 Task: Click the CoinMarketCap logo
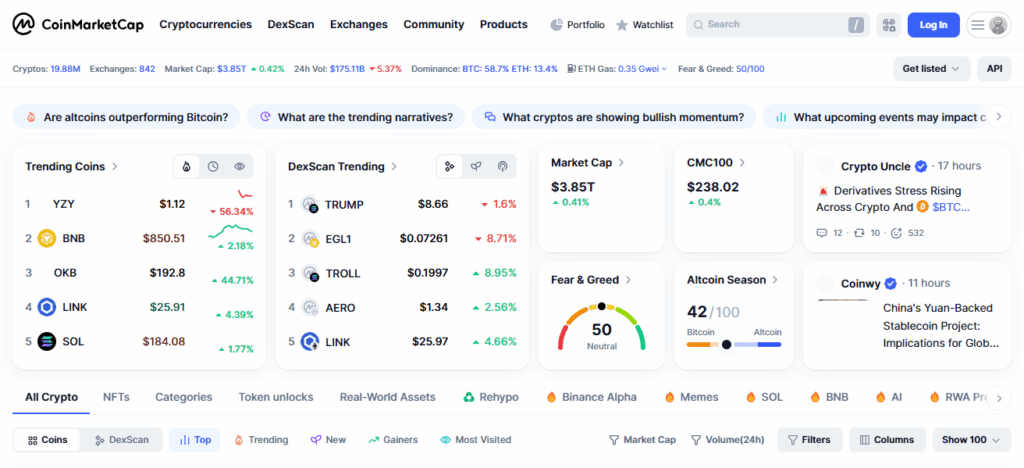(78, 25)
